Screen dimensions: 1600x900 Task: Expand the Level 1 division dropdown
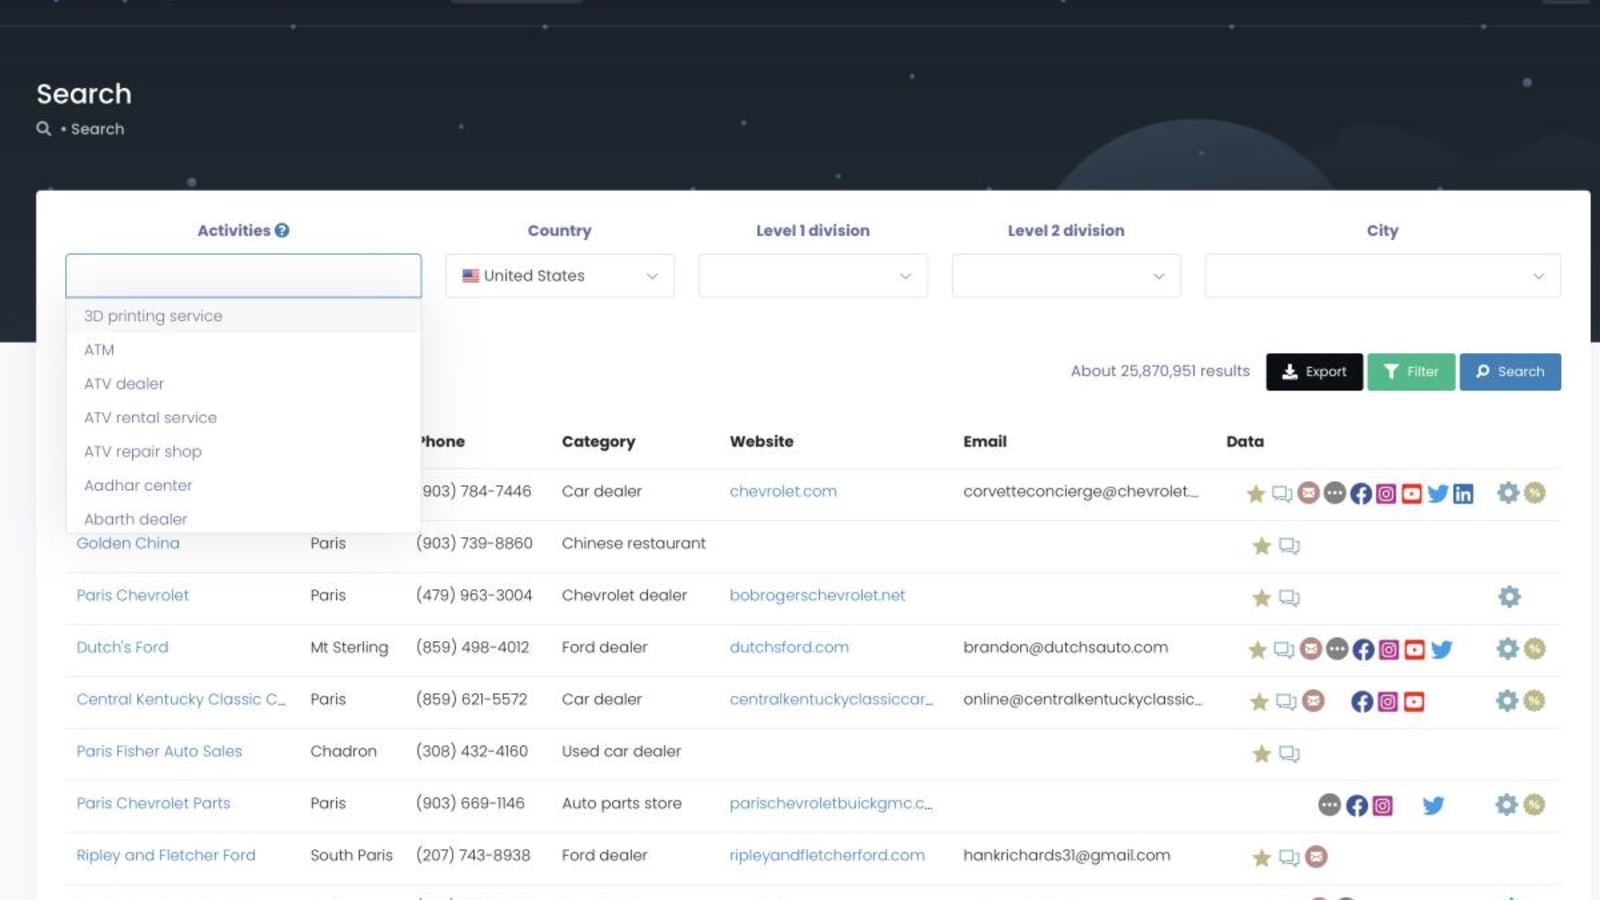[813, 276]
